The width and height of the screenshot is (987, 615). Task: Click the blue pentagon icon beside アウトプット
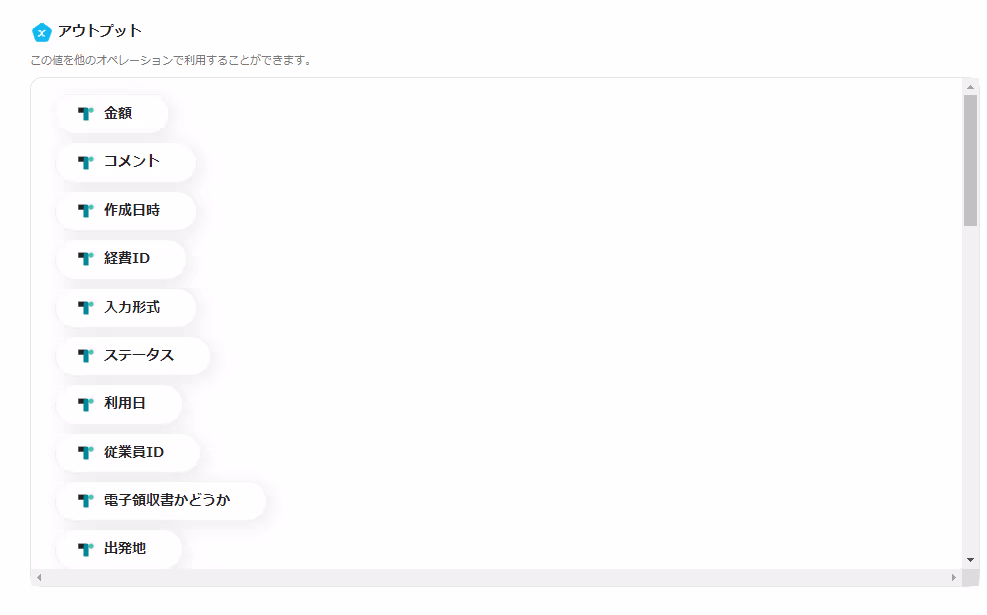tap(42, 32)
